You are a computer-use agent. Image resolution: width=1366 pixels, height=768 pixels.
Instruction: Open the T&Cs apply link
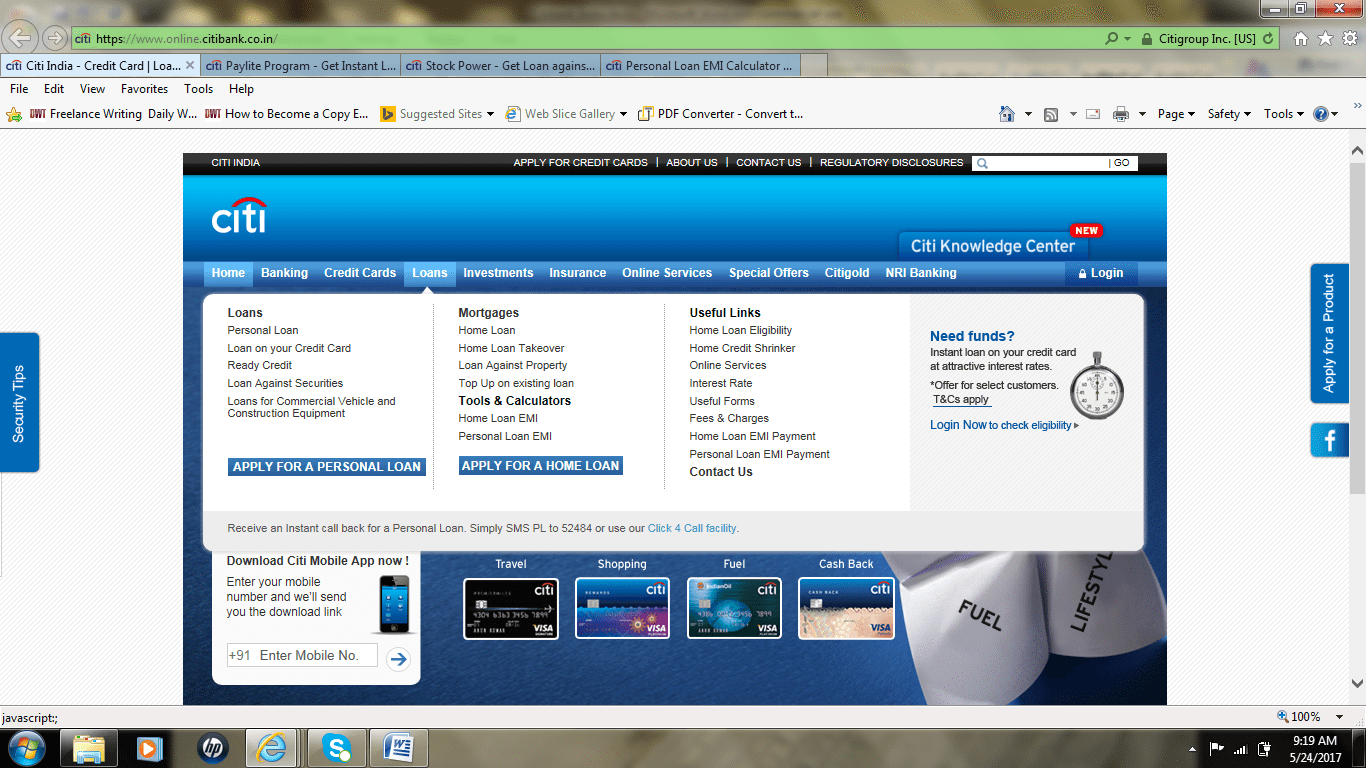point(961,399)
